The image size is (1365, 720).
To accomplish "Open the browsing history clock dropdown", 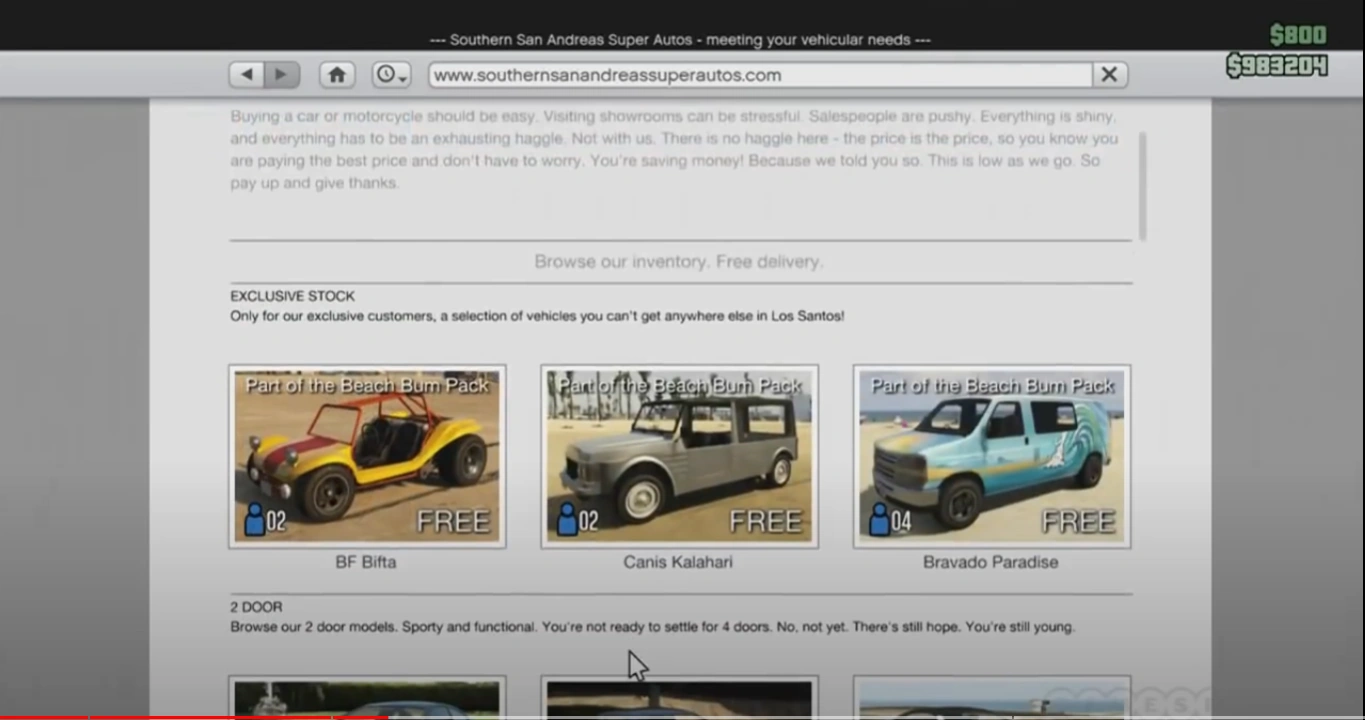I will [x=391, y=75].
